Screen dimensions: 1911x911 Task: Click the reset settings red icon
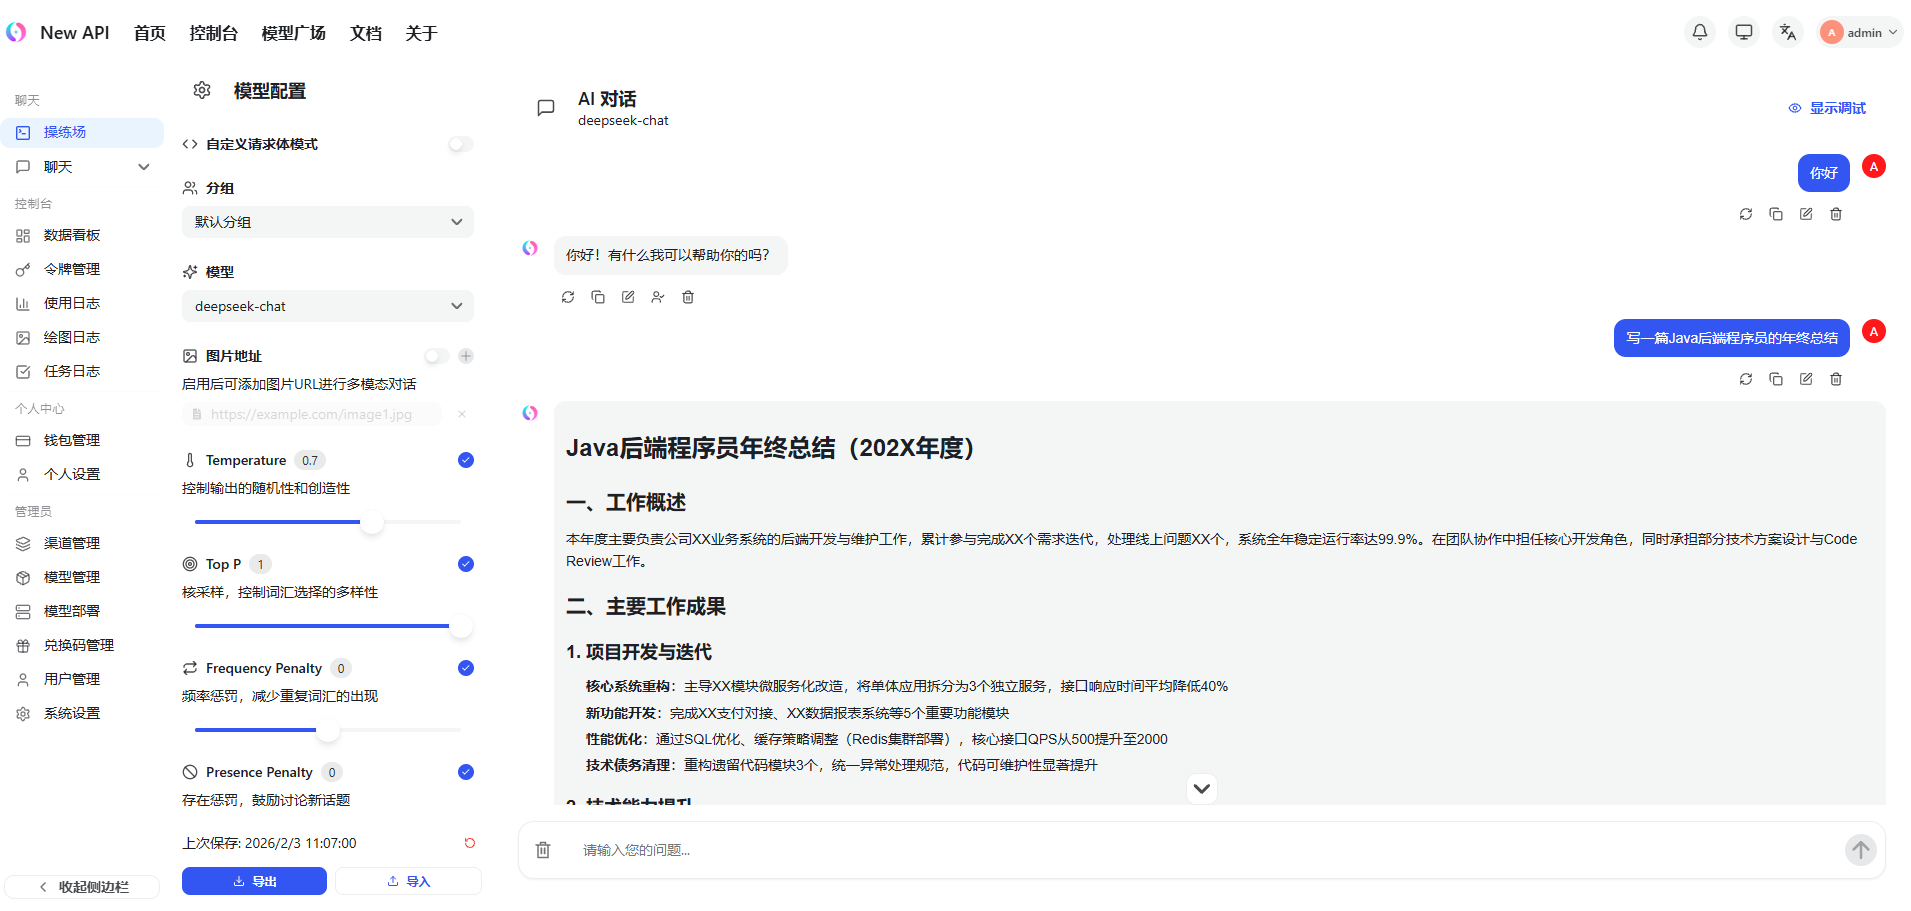469,843
